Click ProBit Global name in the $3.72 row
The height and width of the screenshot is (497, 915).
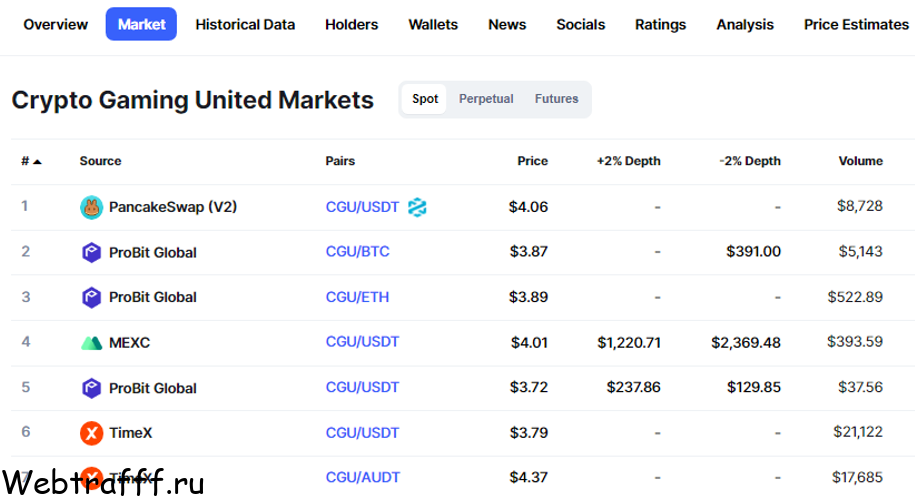point(152,388)
